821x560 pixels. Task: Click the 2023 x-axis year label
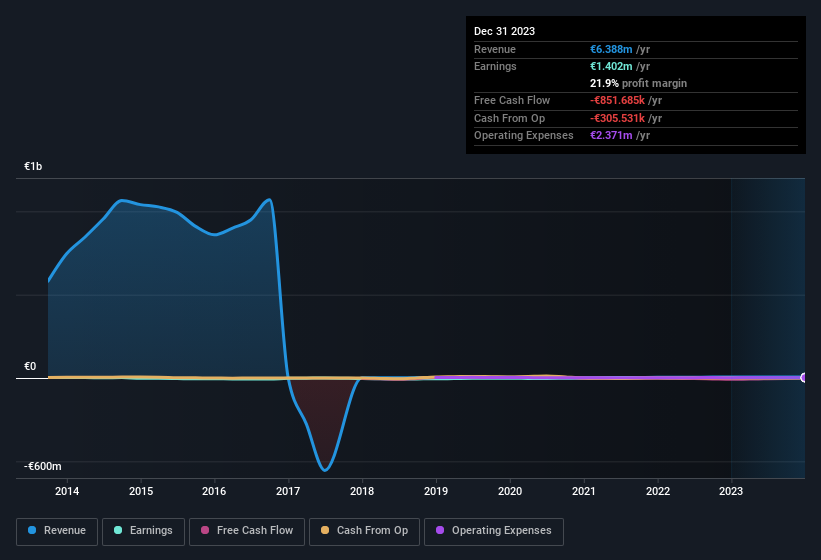[730, 491]
